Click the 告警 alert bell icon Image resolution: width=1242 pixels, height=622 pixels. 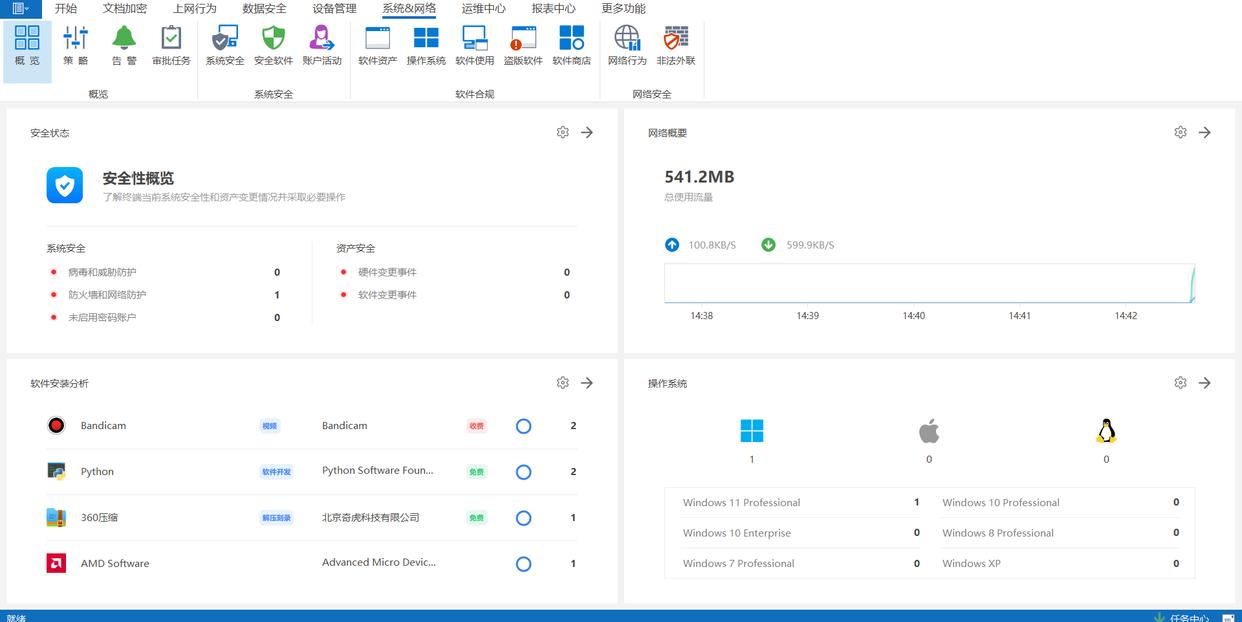[124, 45]
